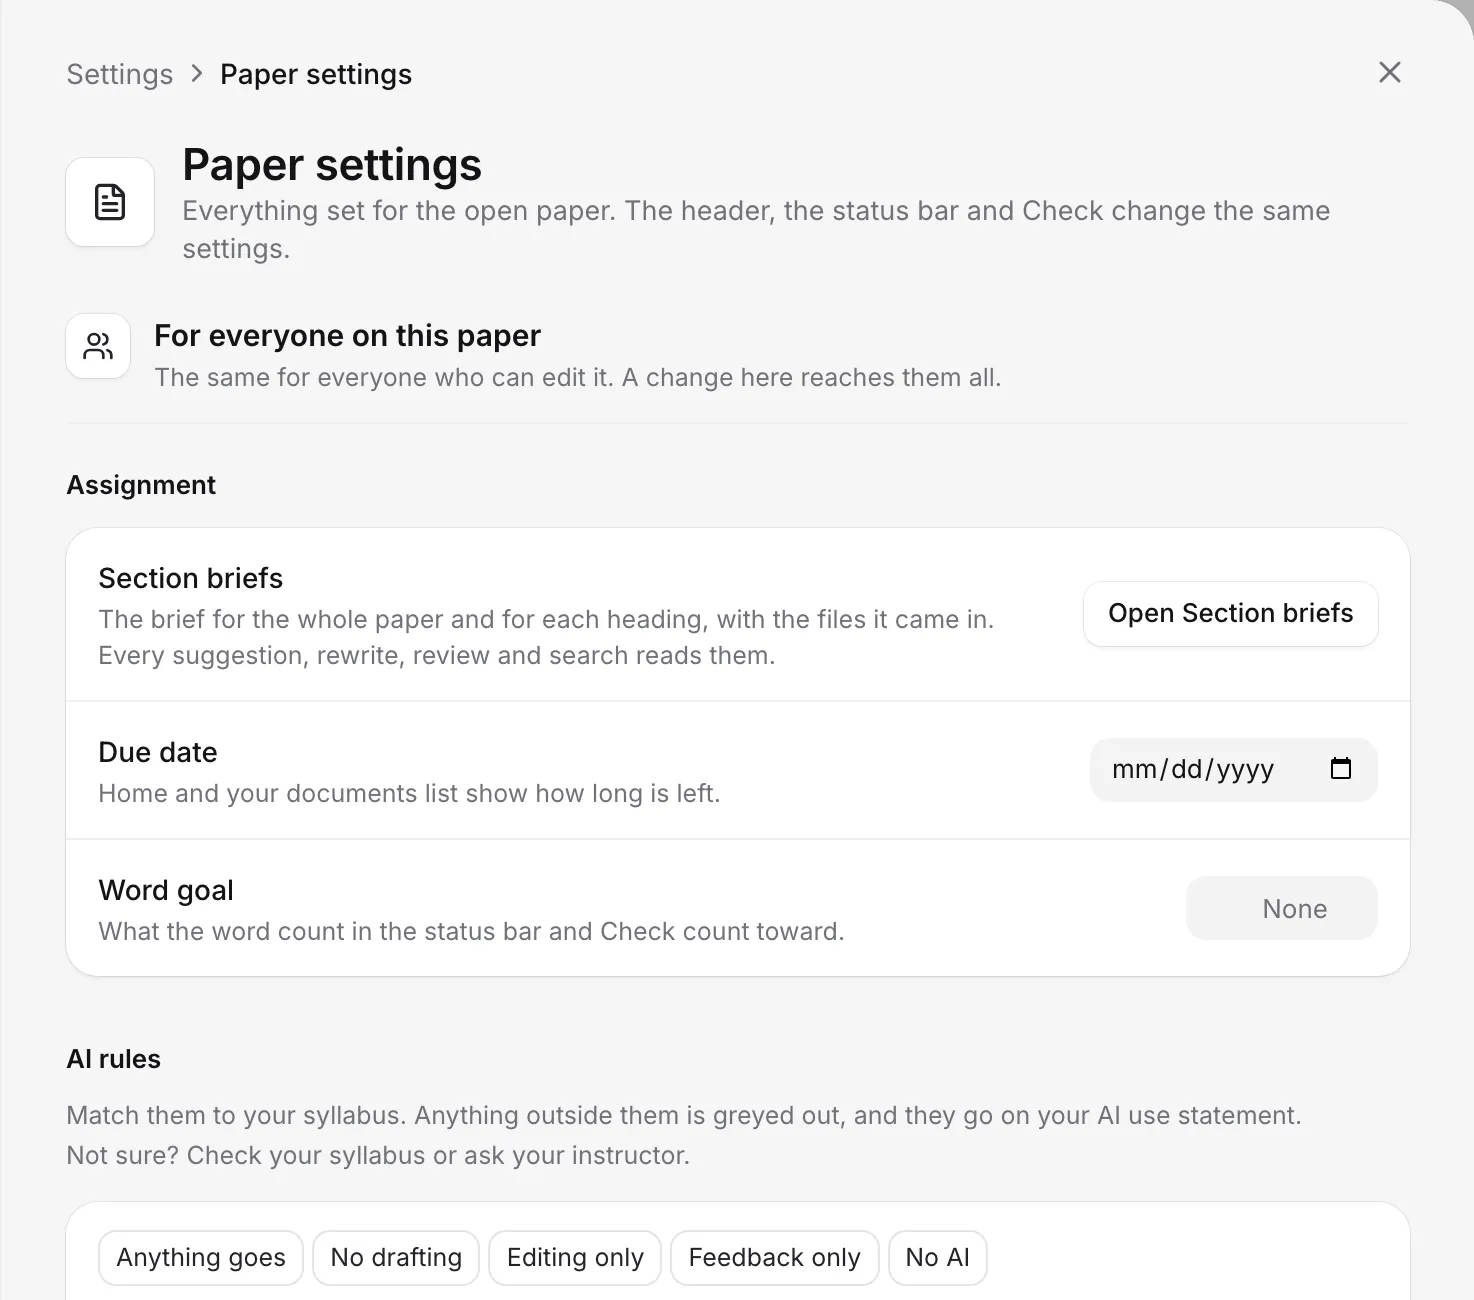This screenshot has width=1474, height=1300.
Task: Click the large Paper settings page title
Action: point(332,165)
